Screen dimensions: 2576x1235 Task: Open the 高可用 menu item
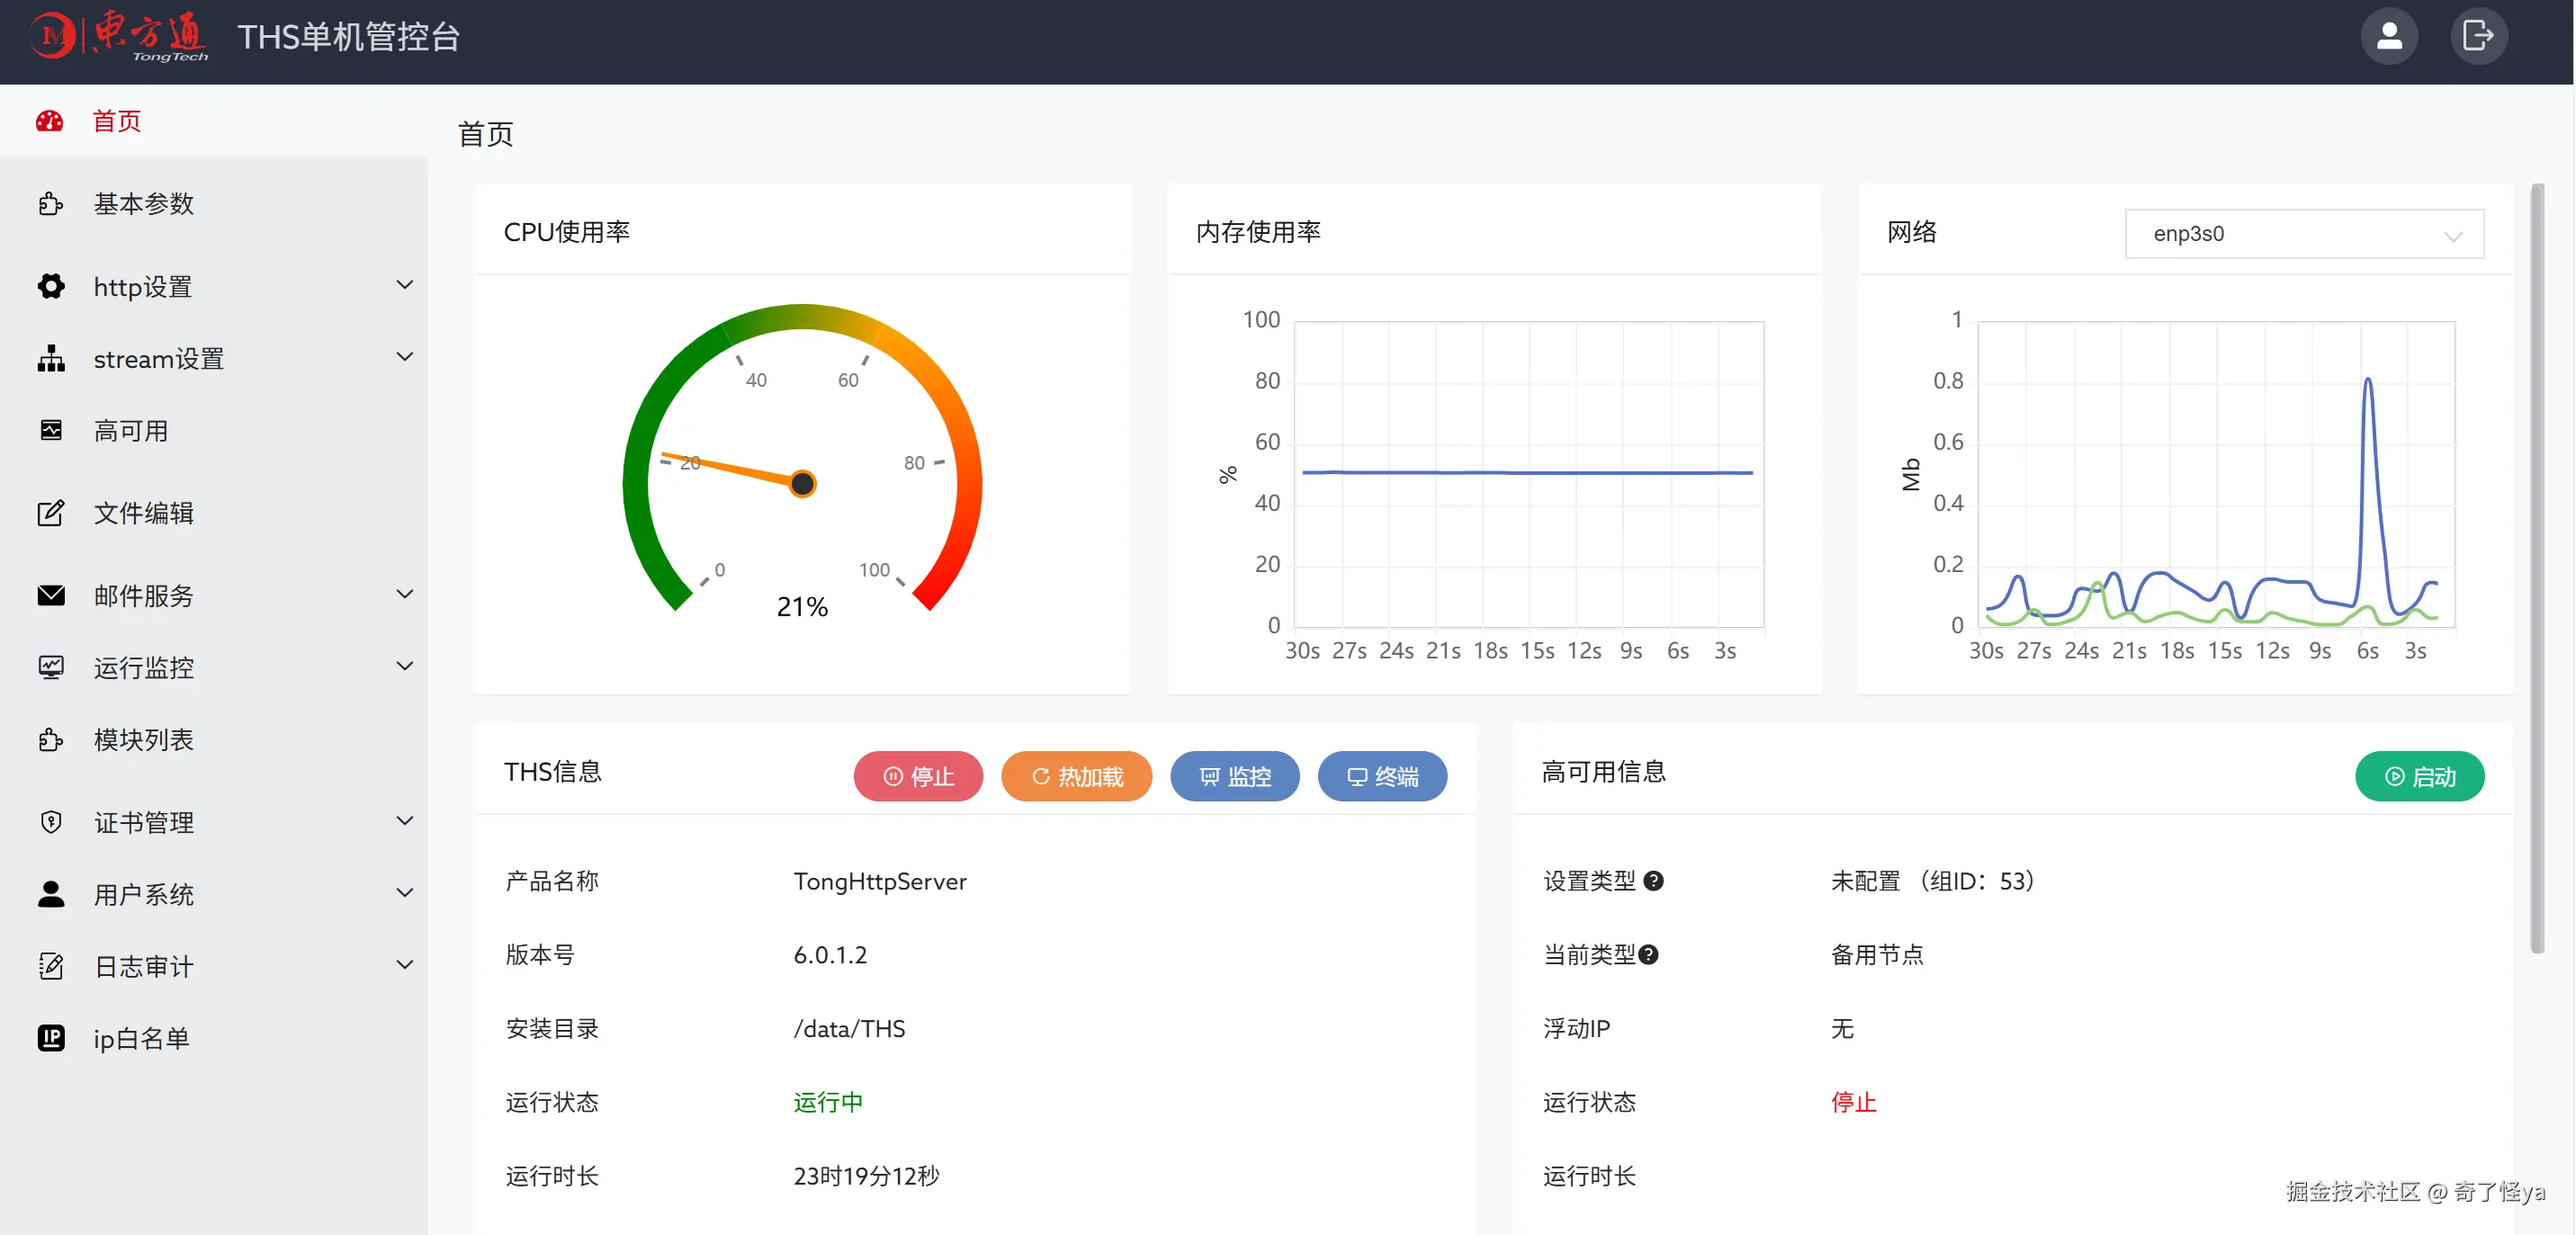coord(131,431)
